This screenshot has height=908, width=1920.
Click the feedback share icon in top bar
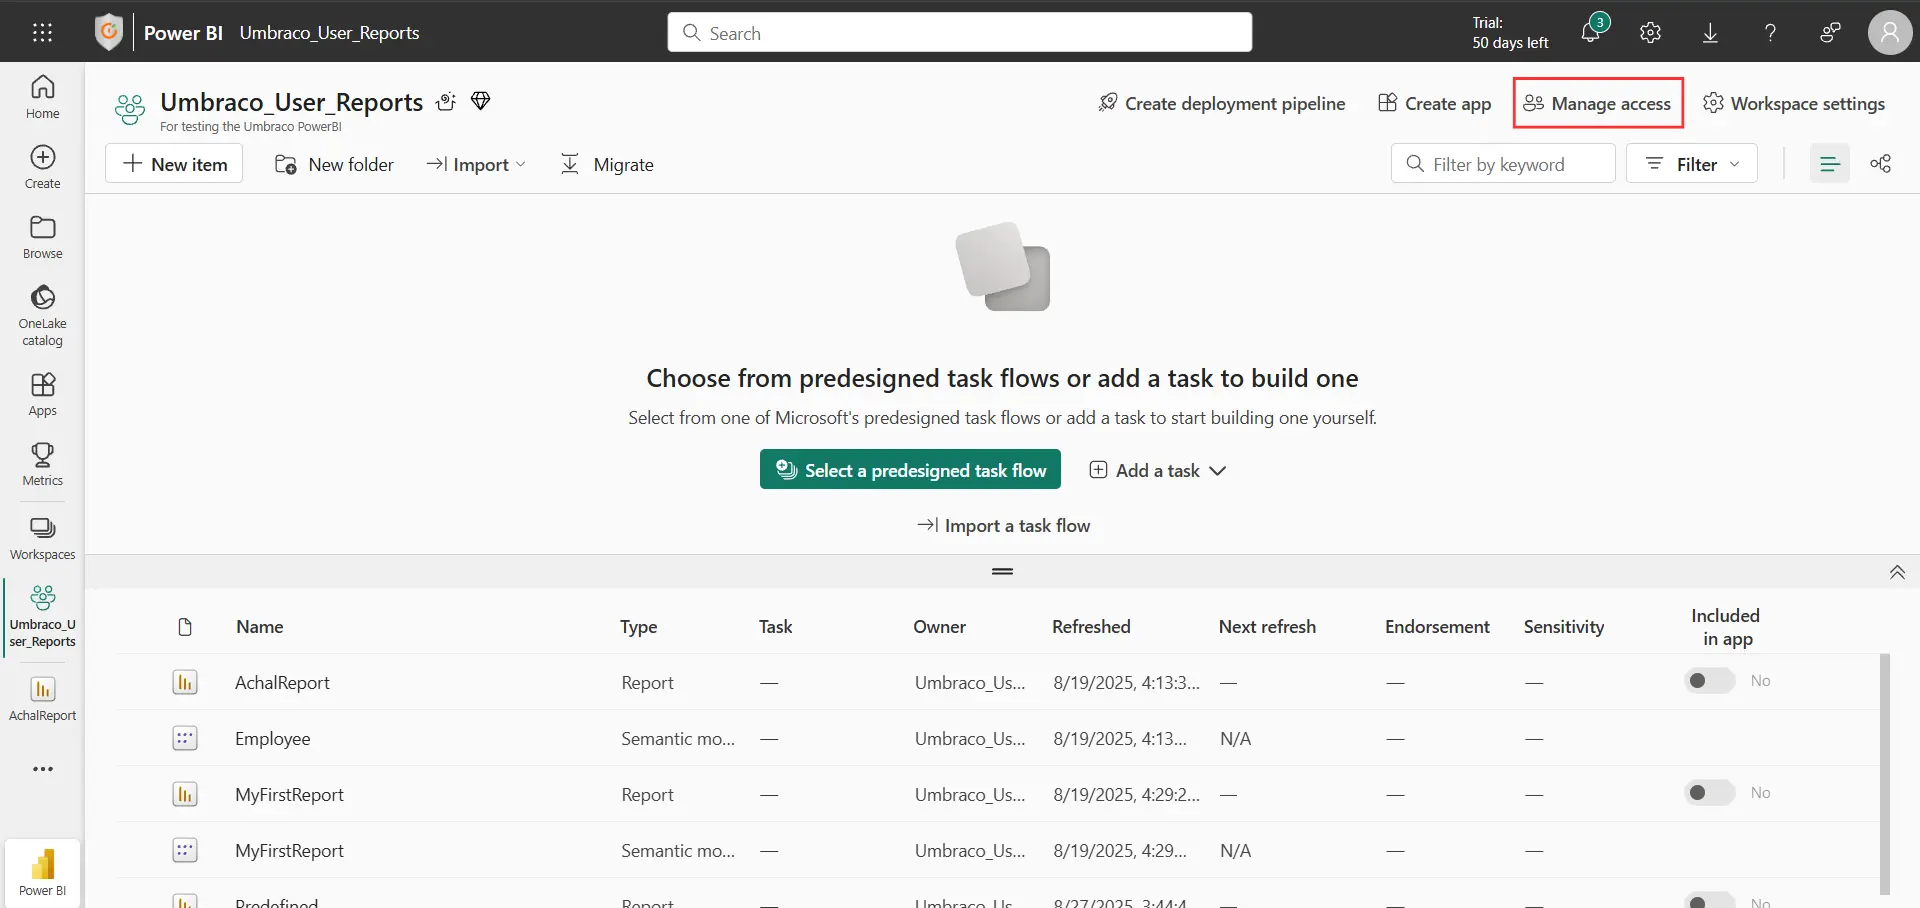coord(1830,32)
